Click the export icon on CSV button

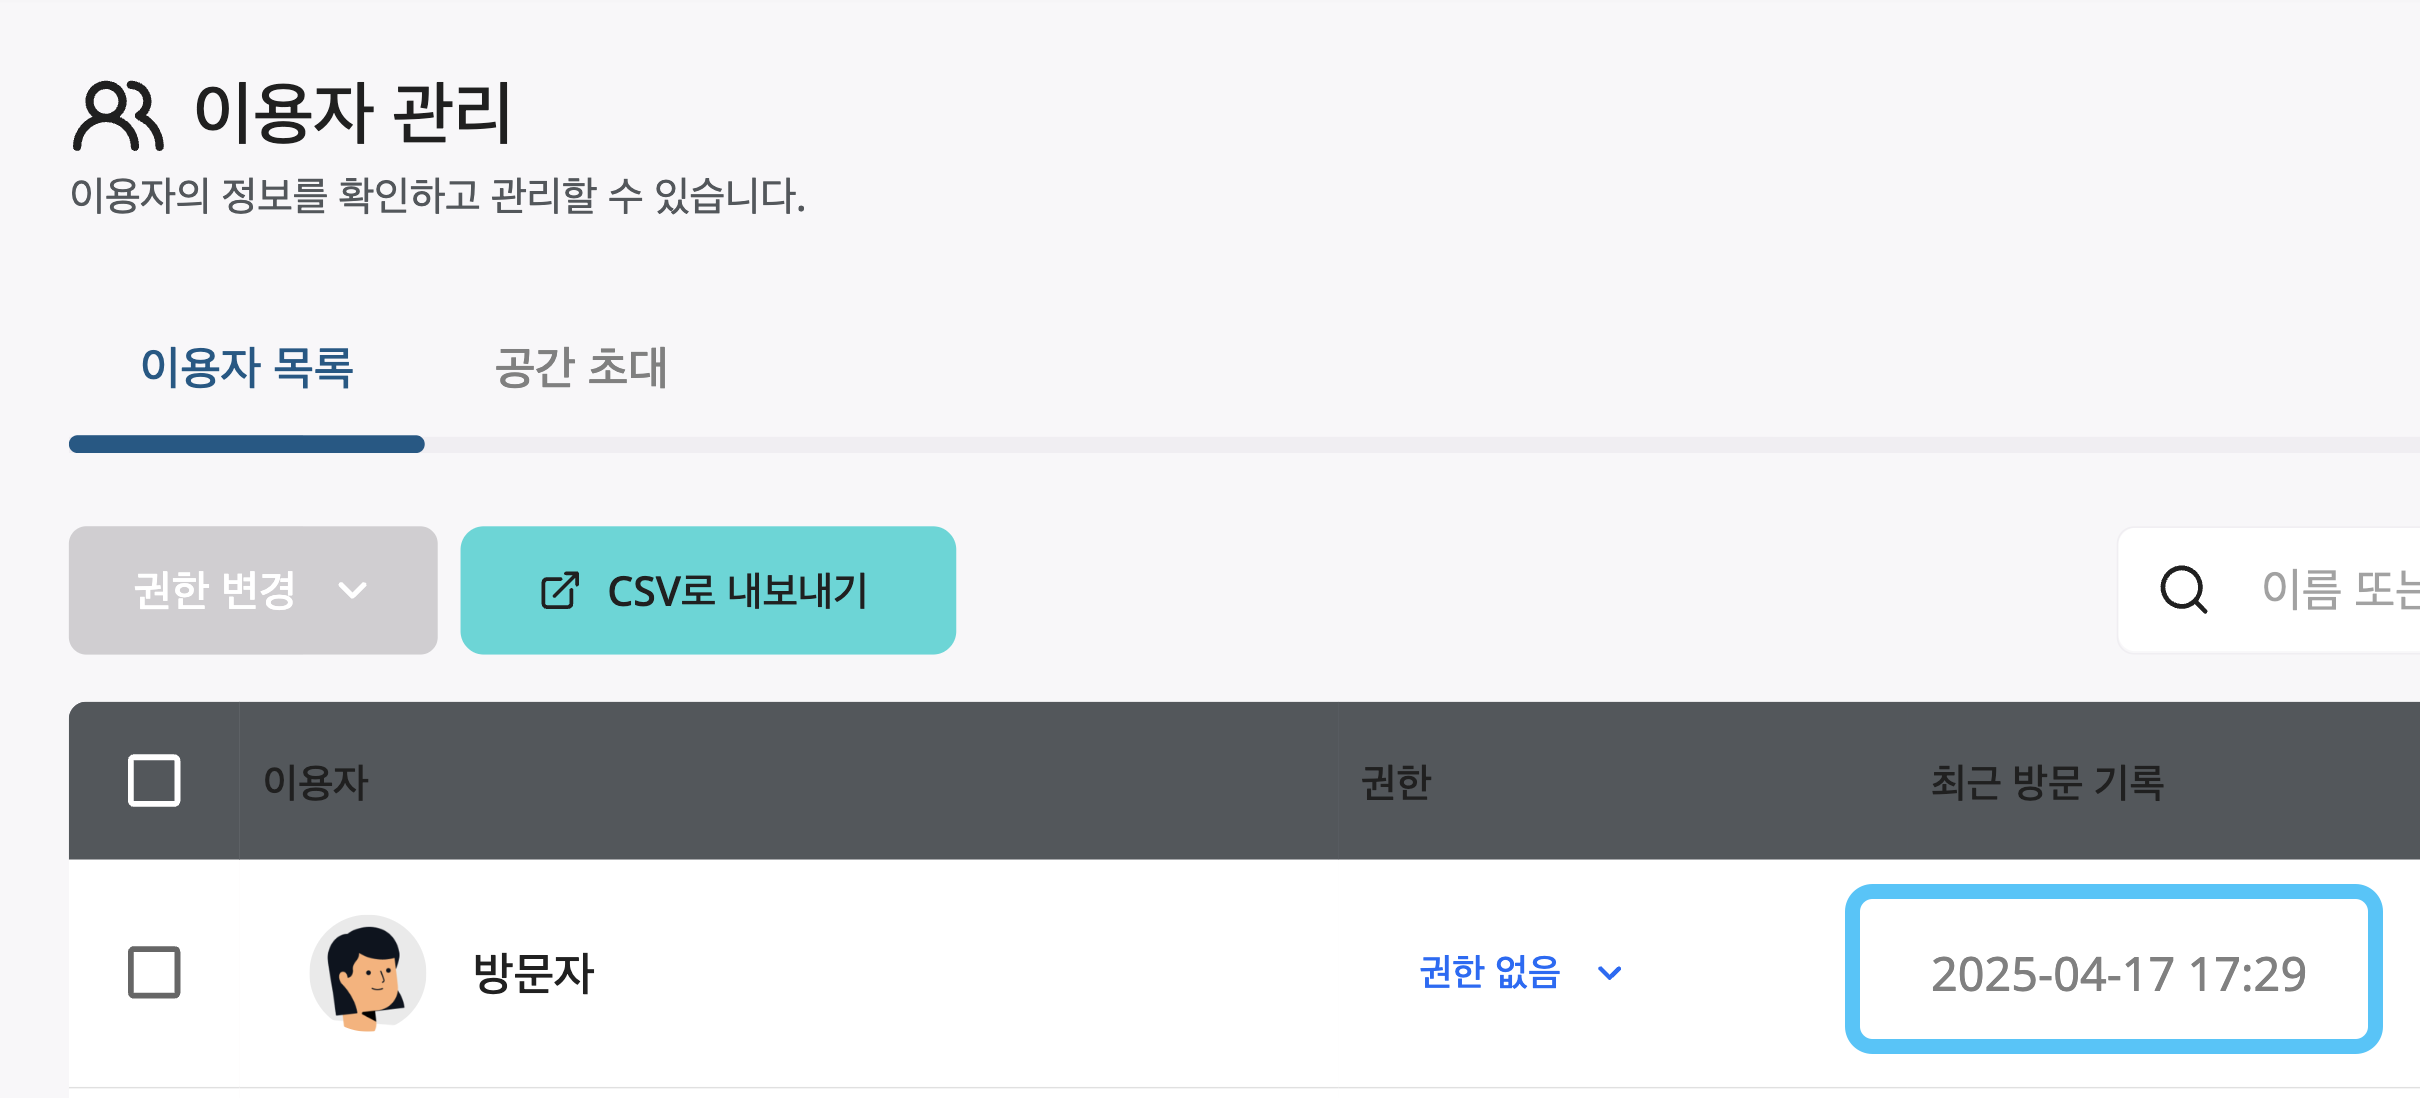pos(560,590)
